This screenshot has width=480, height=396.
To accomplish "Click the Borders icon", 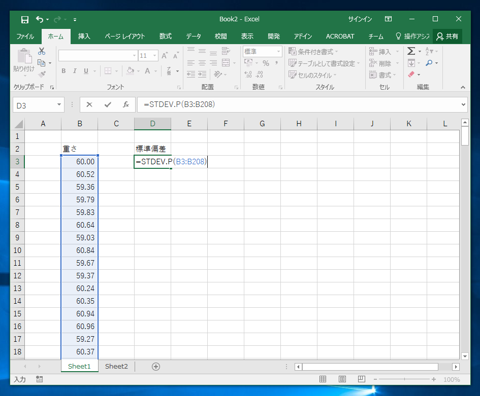I will pyautogui.click(x=108, y=71).
